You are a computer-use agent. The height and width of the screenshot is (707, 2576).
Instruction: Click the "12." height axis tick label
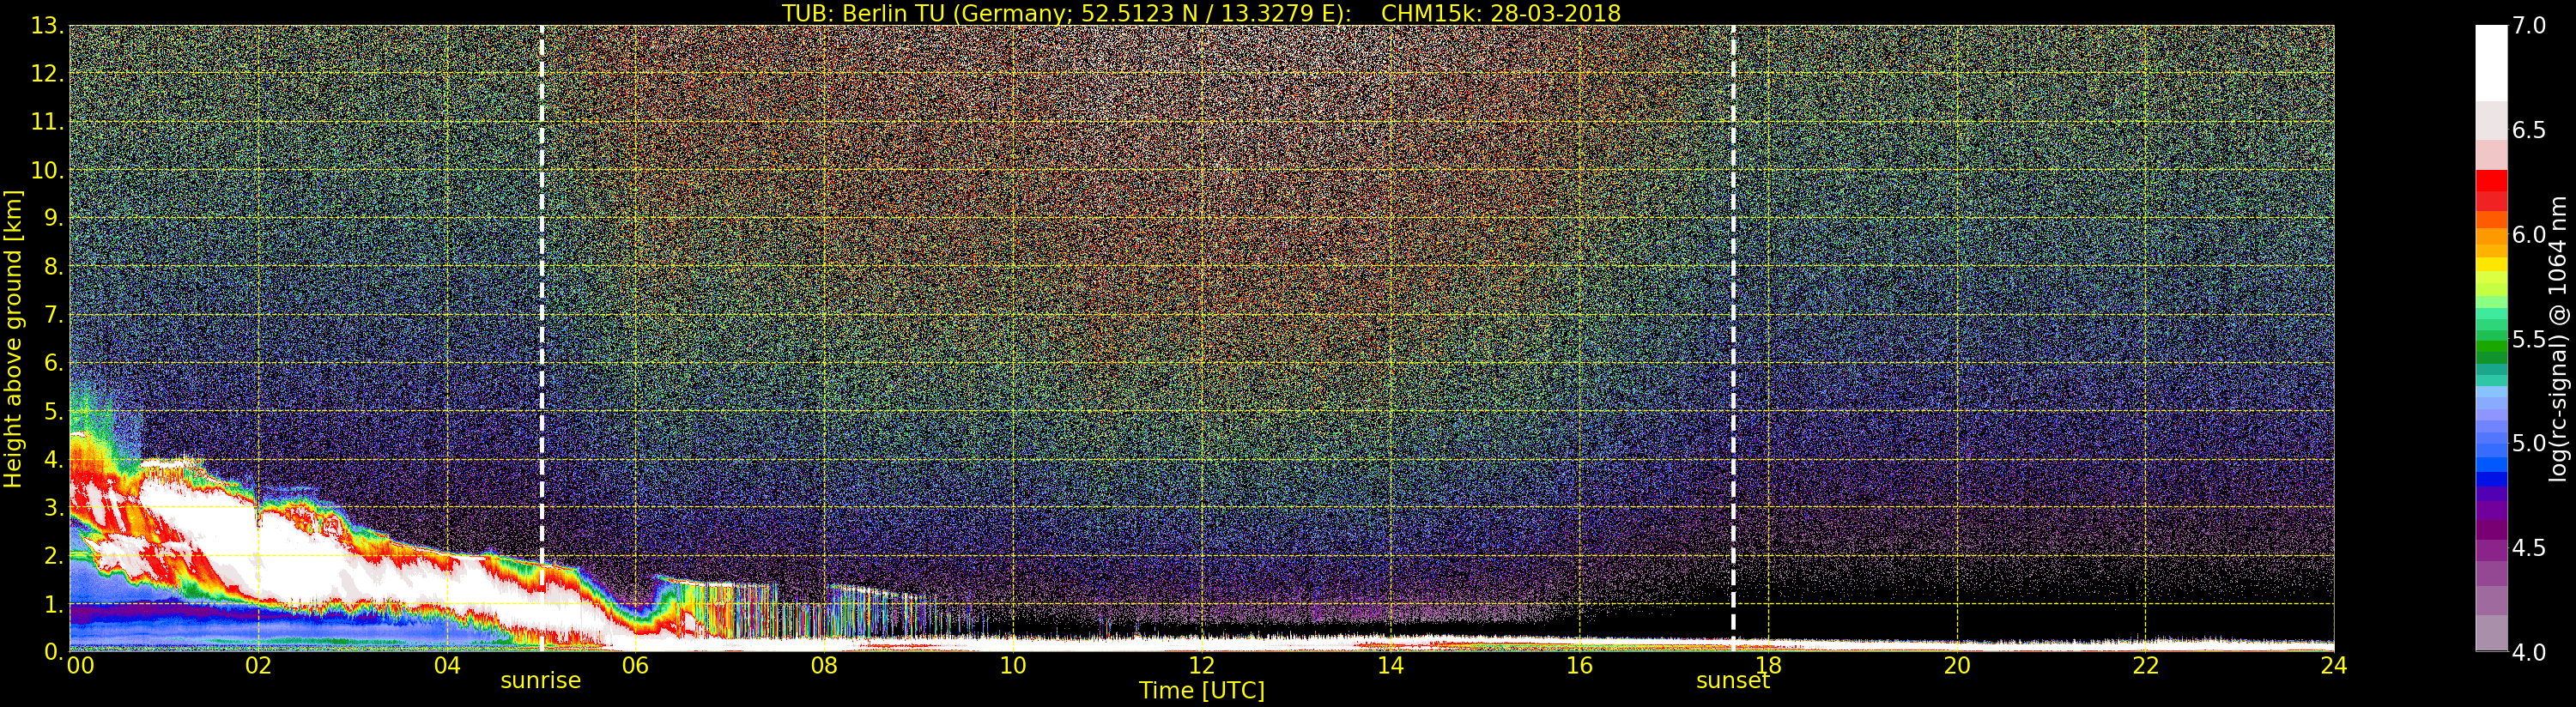48,74
